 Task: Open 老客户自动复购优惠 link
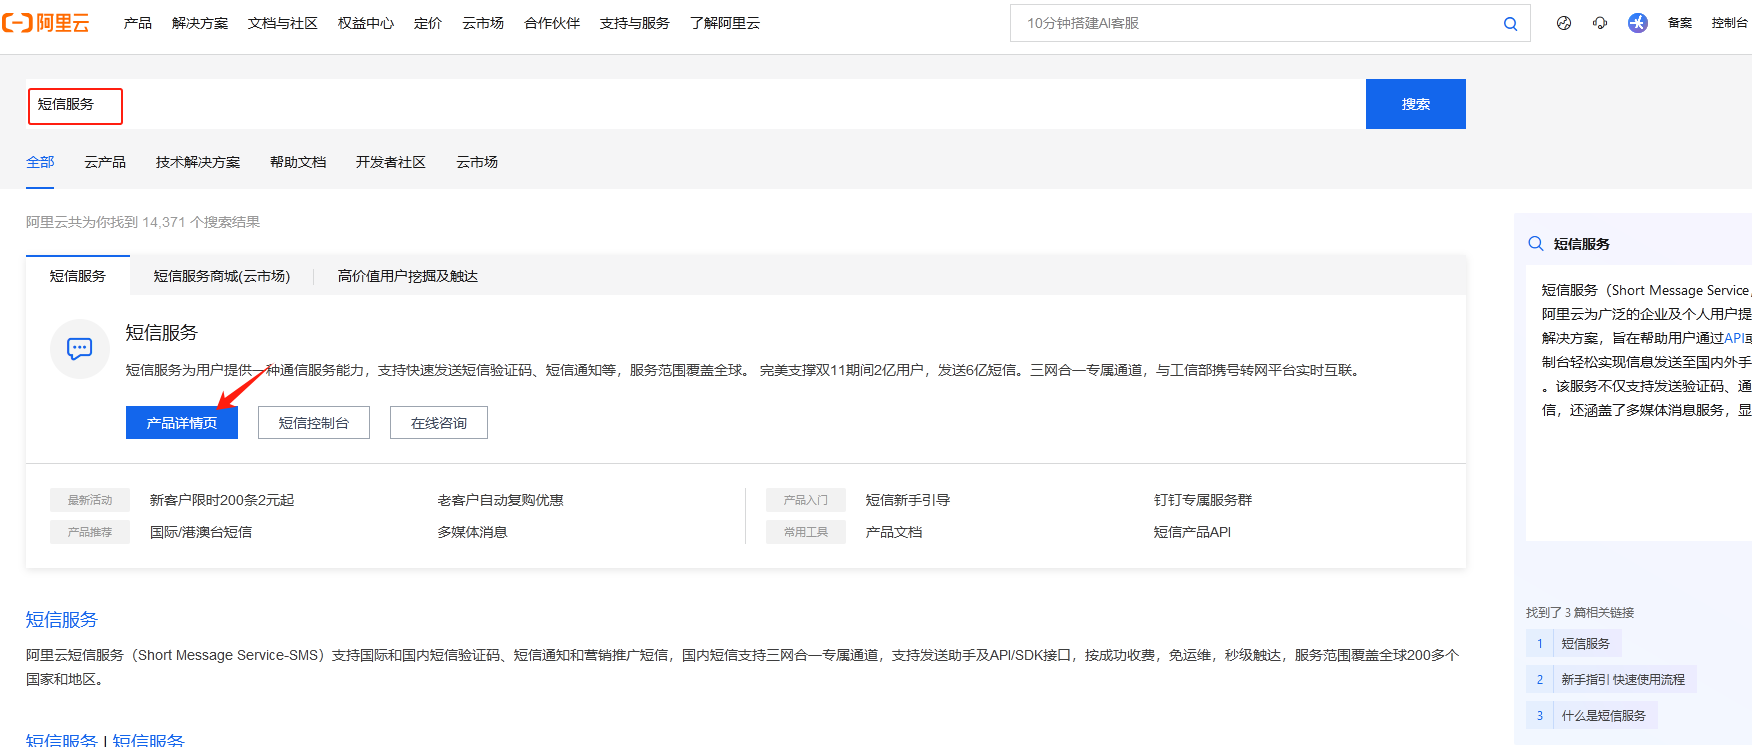501,500
